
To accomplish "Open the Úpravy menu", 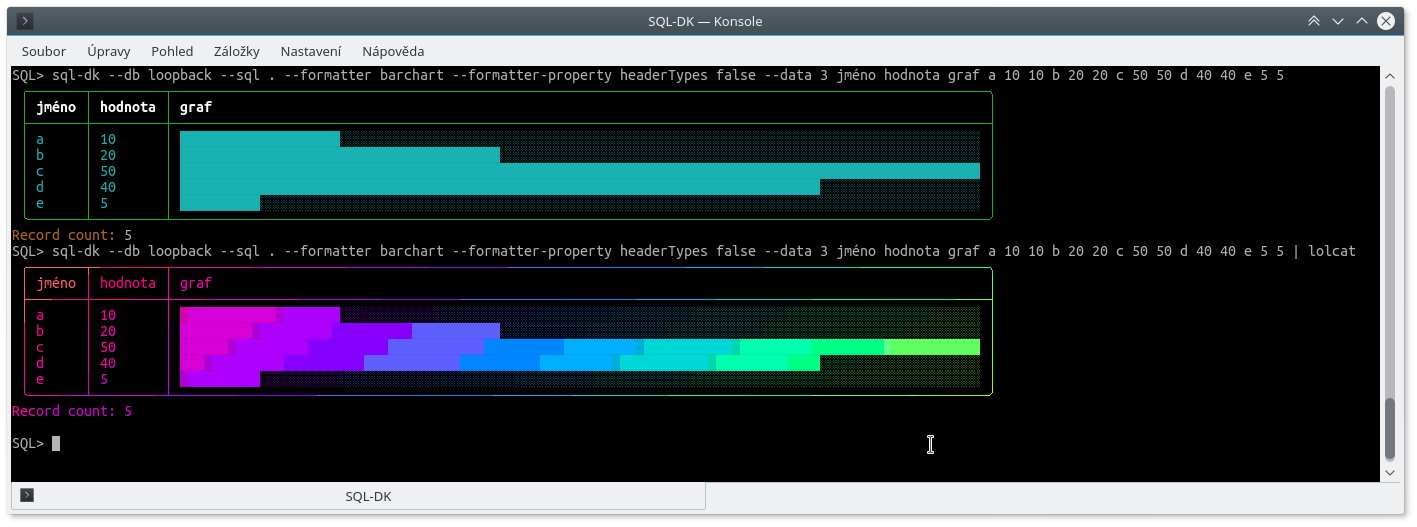I will pos(109,51).
